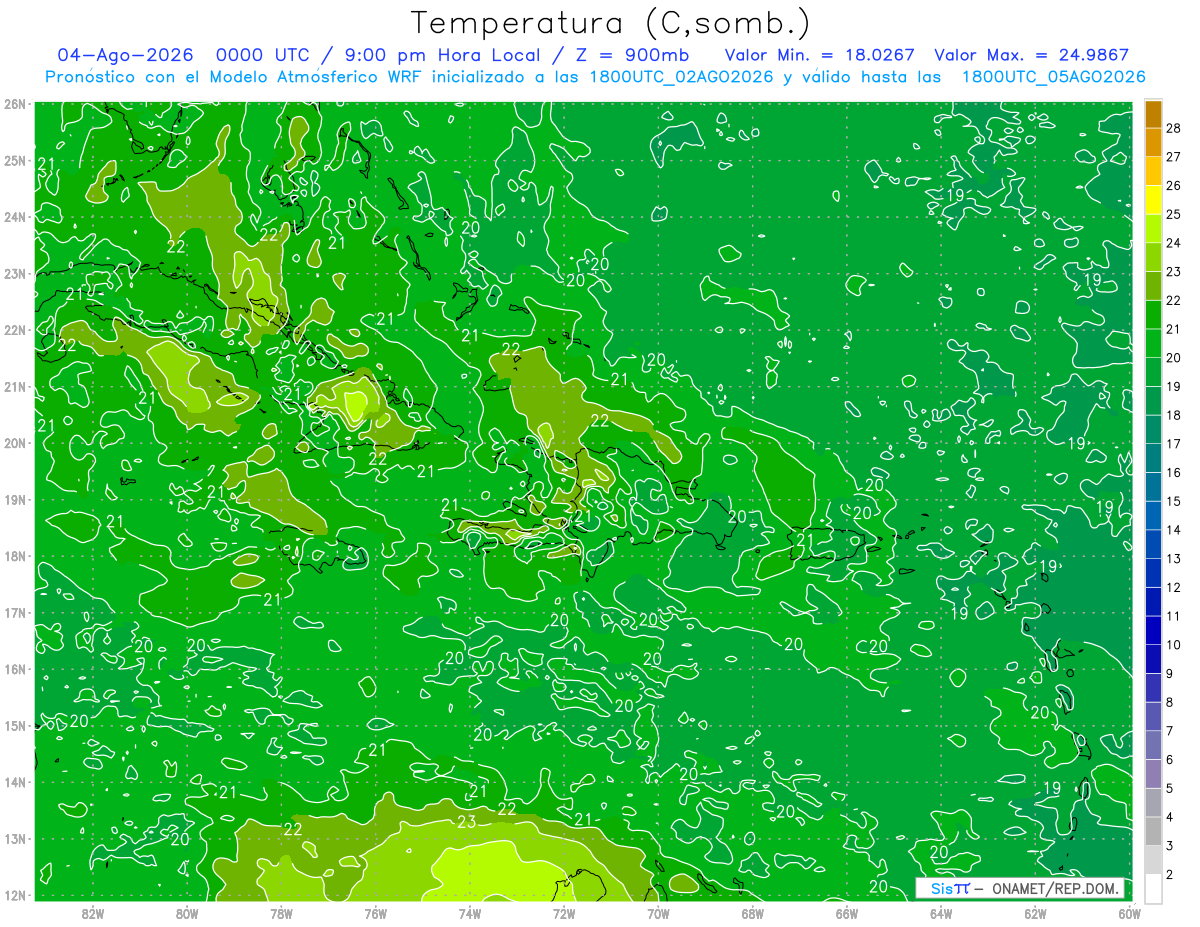Click the '17N' latitude axis label
Screen dimensions: 1200x927
coord(15,612)
